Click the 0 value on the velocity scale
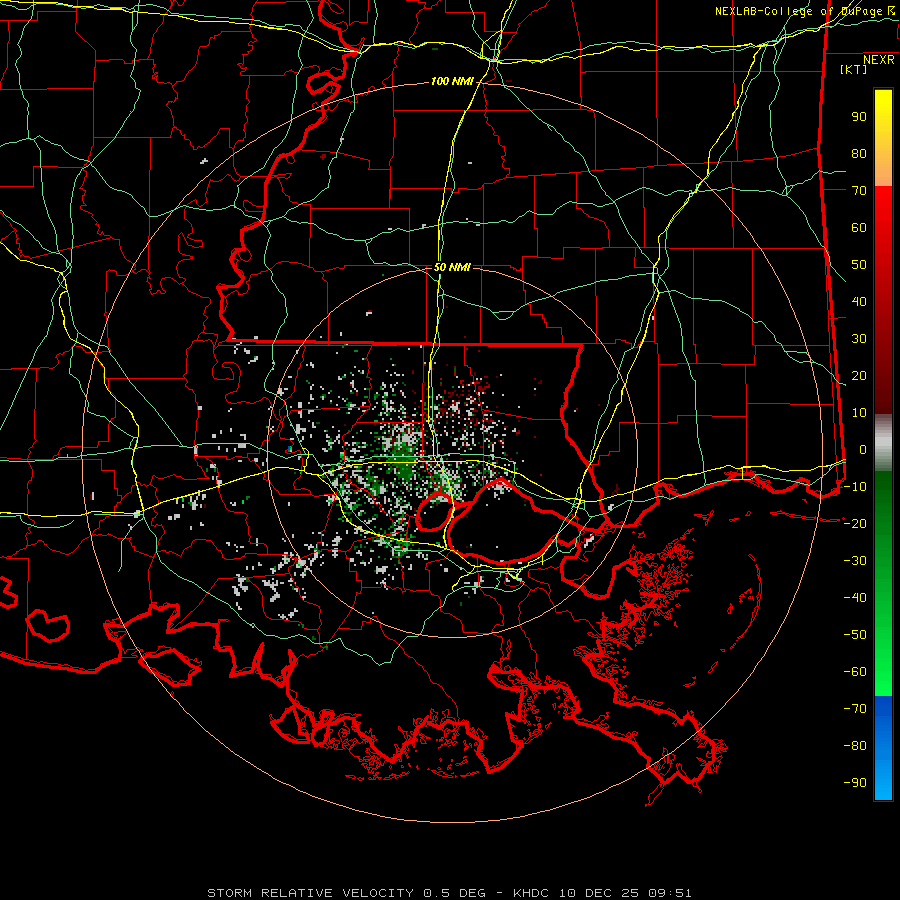900x900 pixels. 863,450
